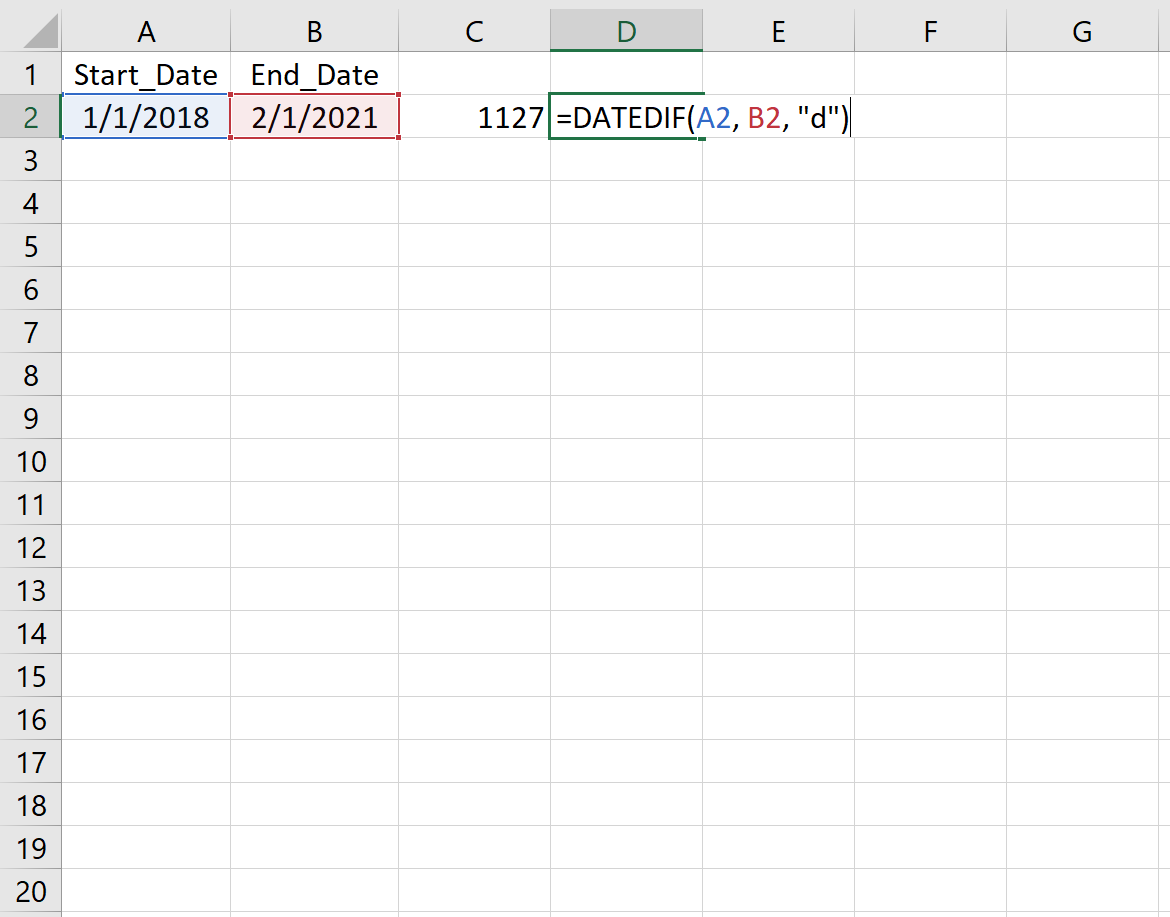Viewport: 1170px width, 917px height.
Task: Click empty cell F2 beside the formula
Action: click(x=930, y=117)
